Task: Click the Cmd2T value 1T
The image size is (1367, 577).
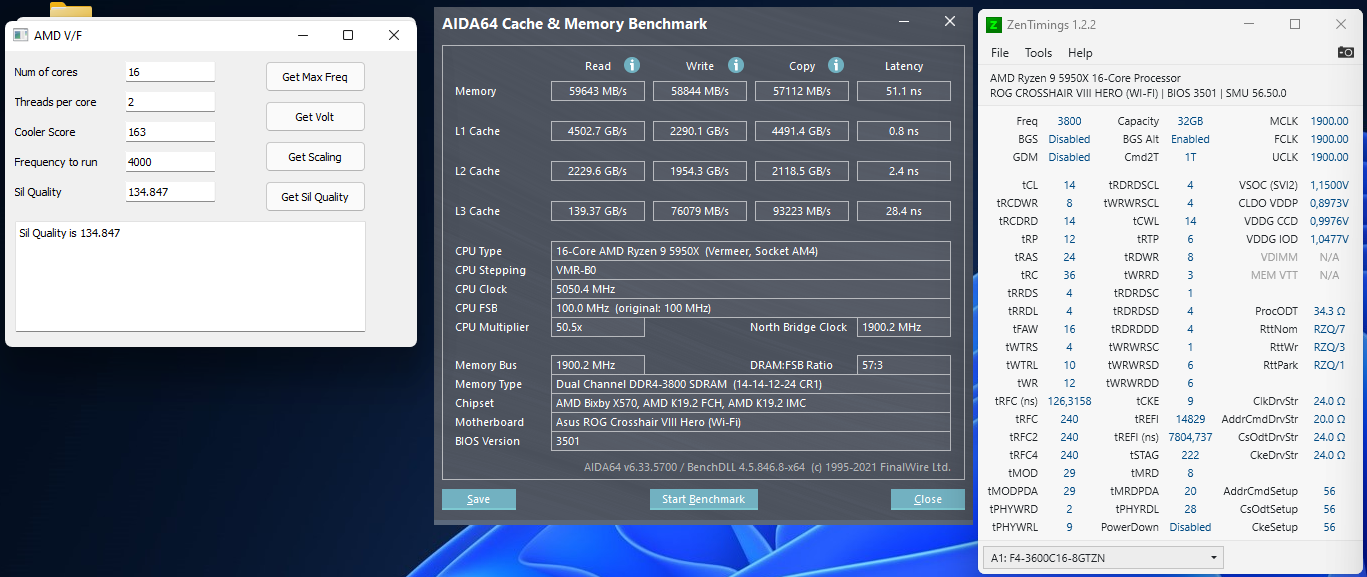Action: click(x=1190, y=157)
